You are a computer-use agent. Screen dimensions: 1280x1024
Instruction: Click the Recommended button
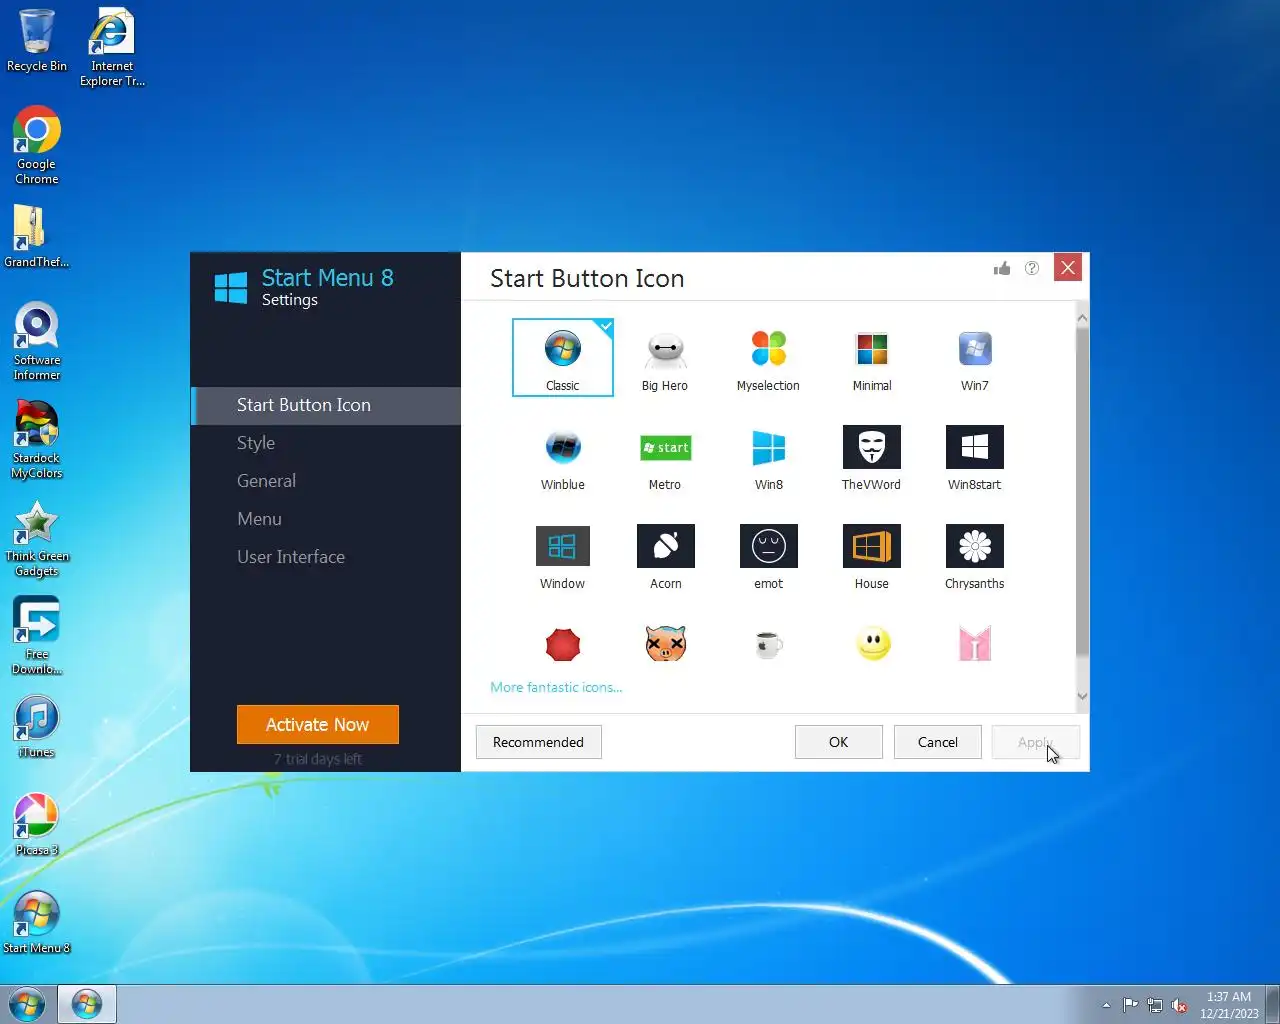click(538, 742)
